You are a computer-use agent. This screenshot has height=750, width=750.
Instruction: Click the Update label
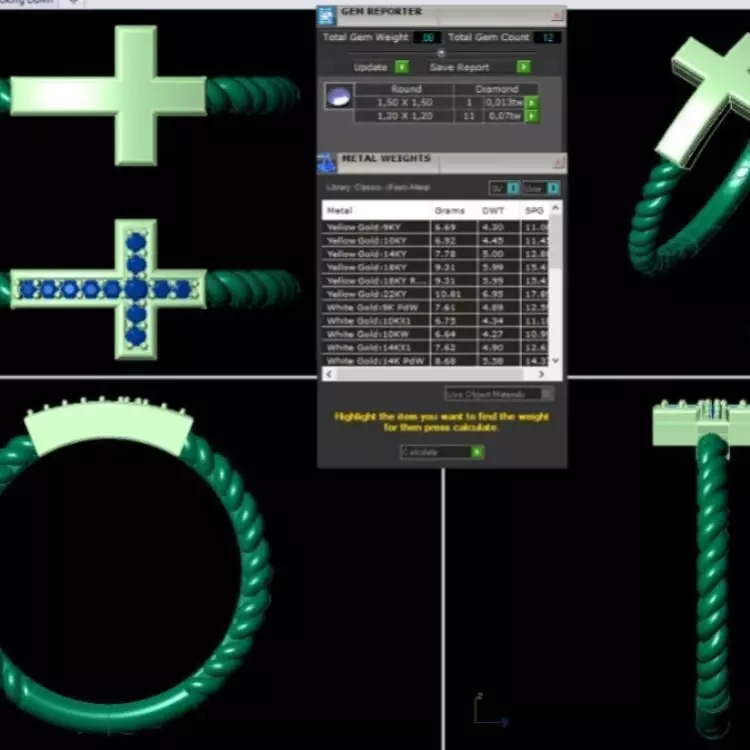point(370,67)
